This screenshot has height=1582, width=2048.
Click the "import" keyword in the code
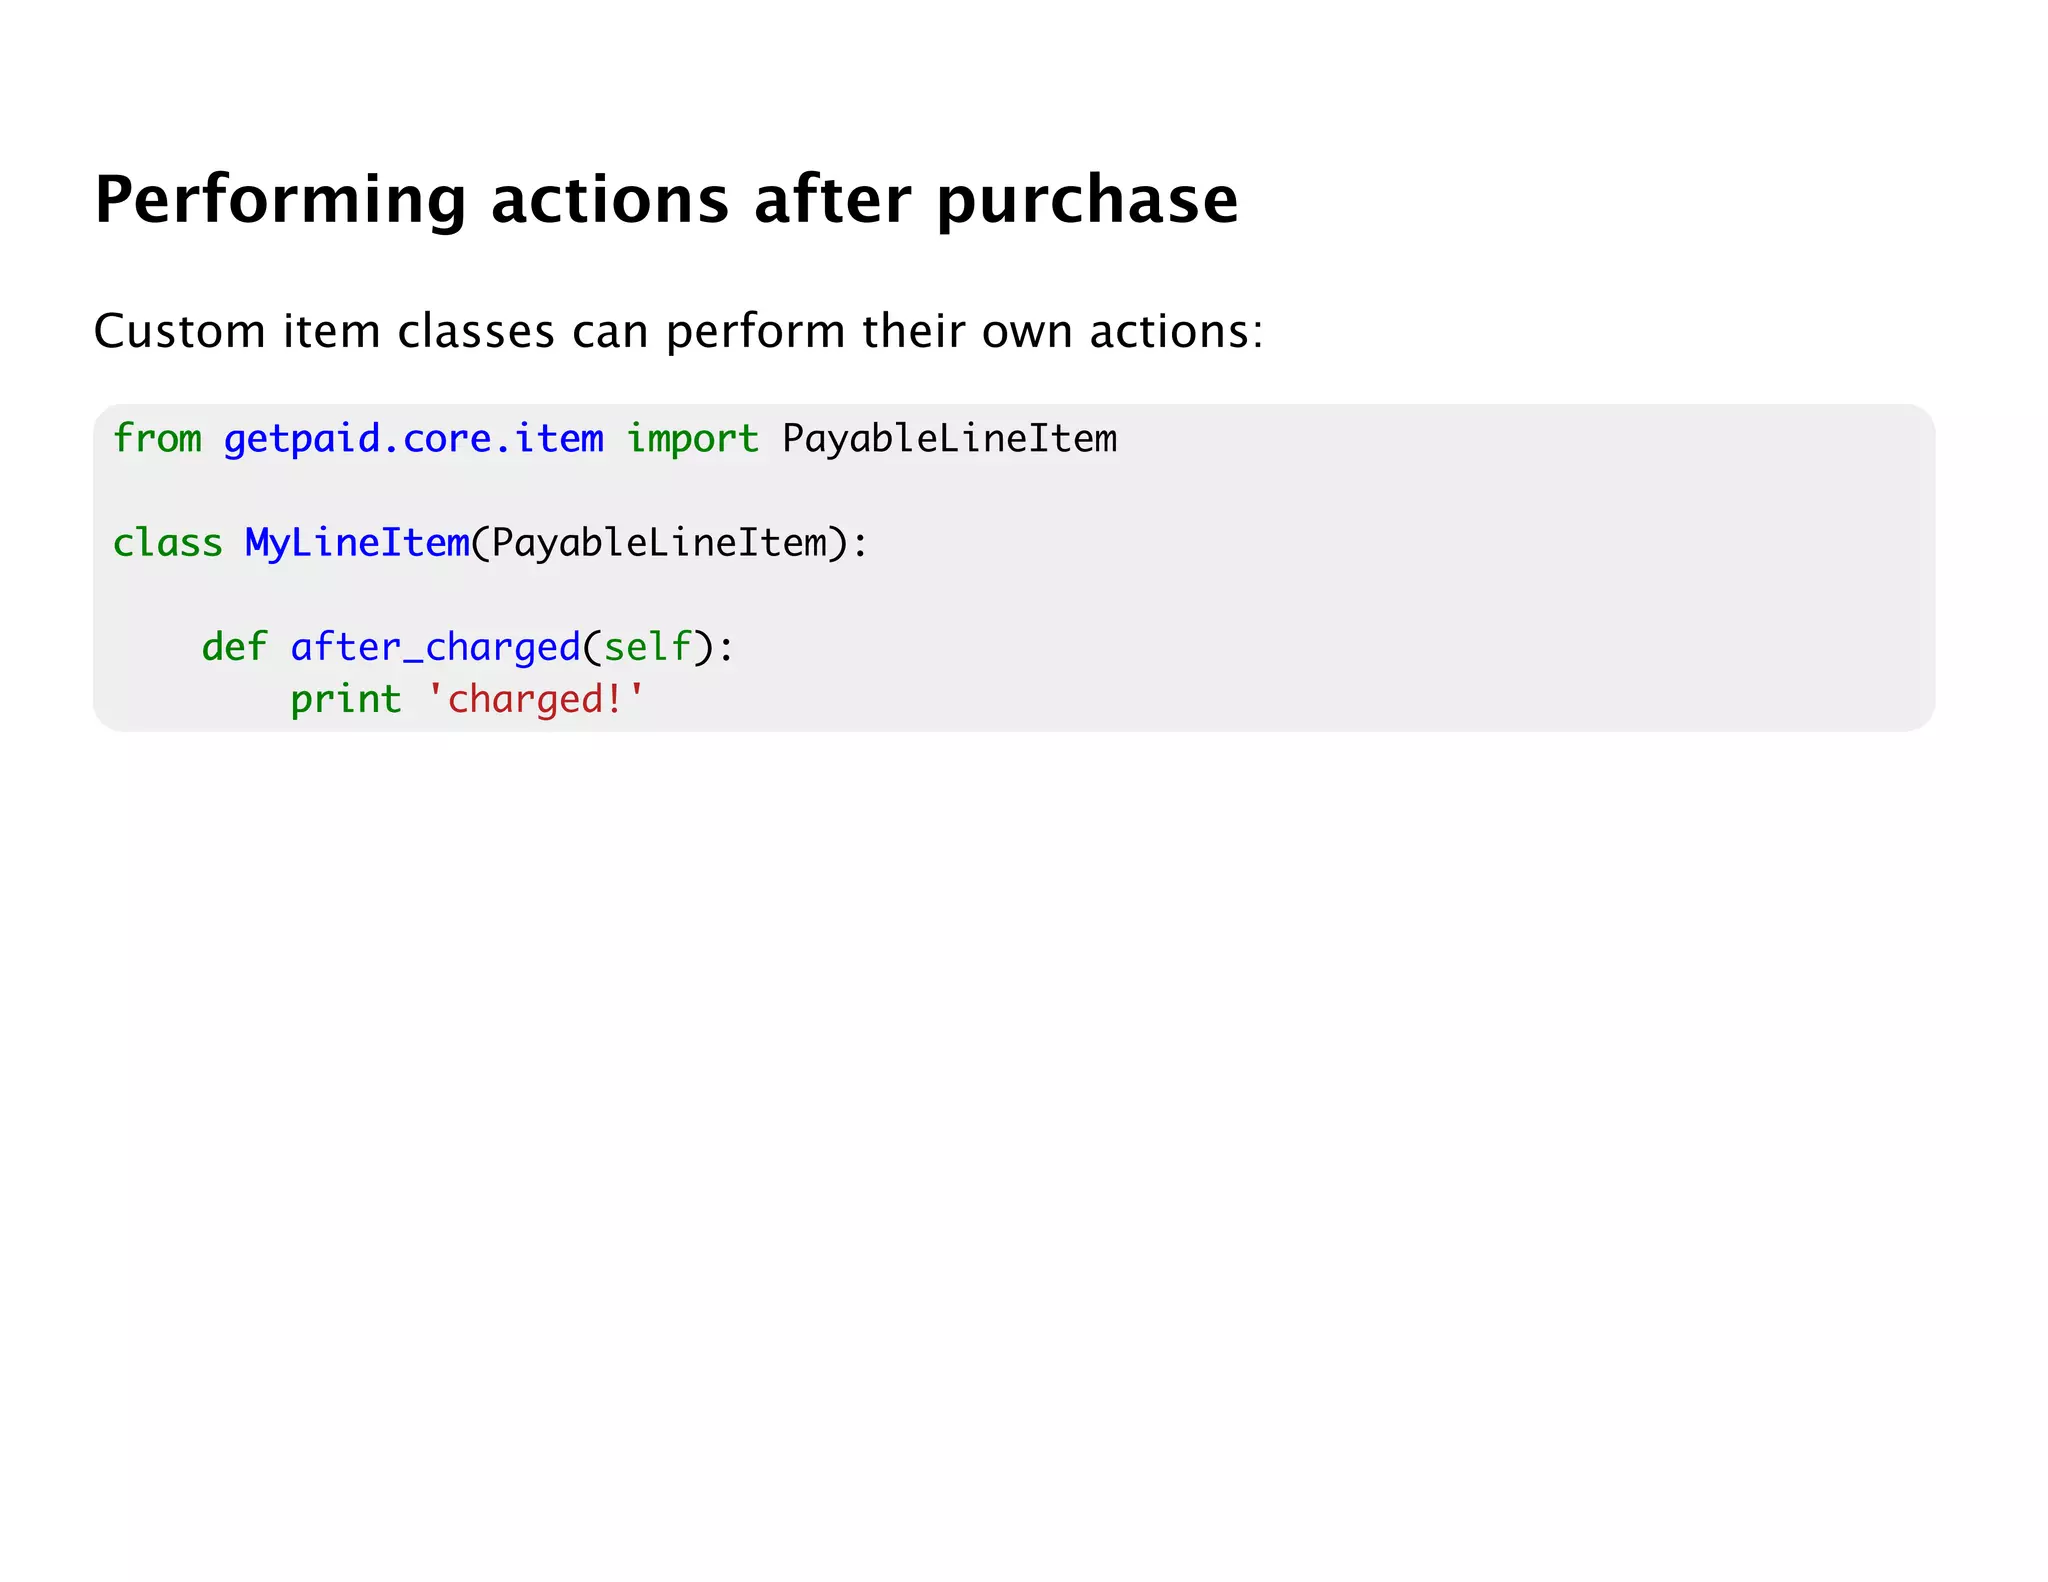692,439
